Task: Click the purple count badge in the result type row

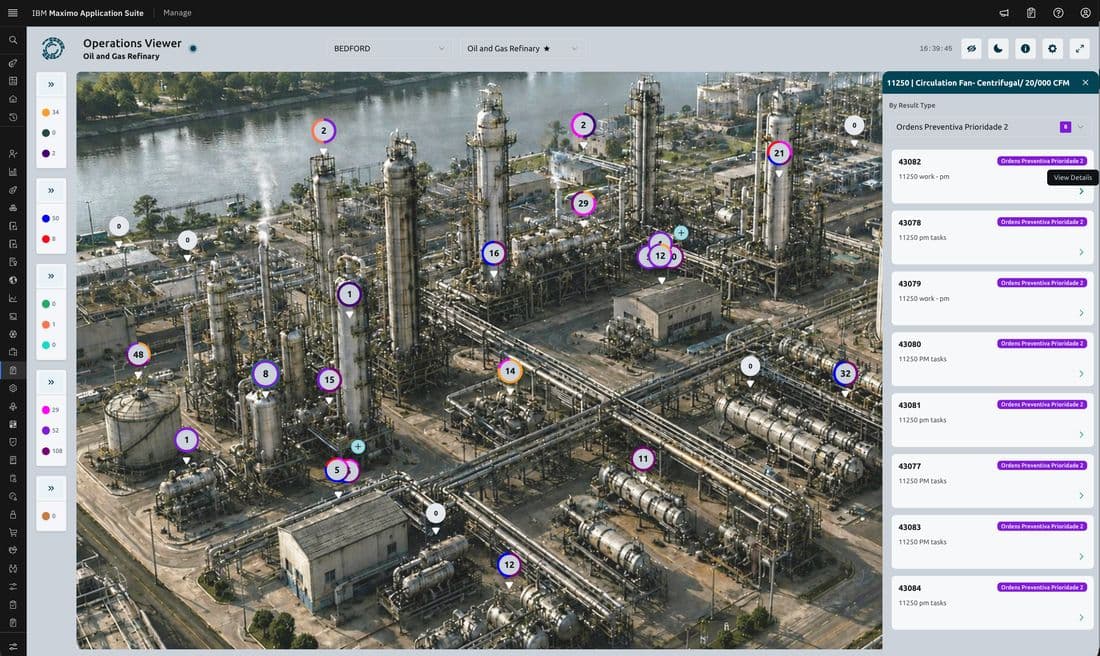Action: pos(1065,127)
